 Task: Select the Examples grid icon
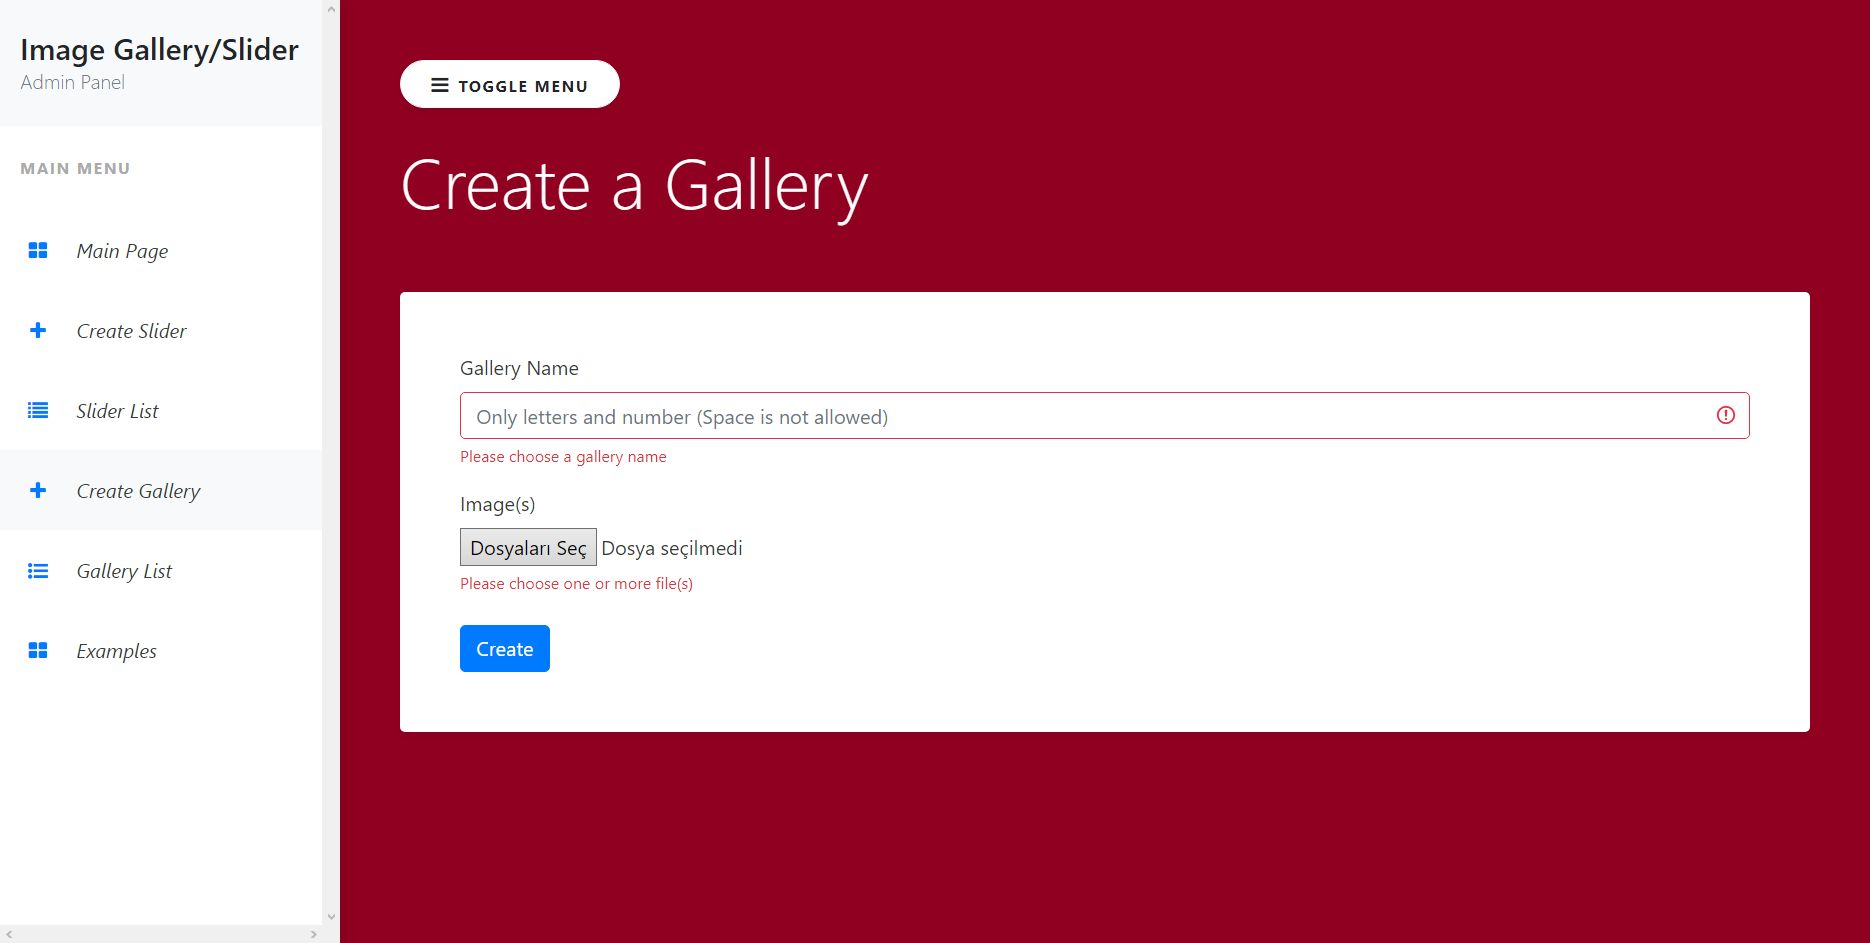38,650
